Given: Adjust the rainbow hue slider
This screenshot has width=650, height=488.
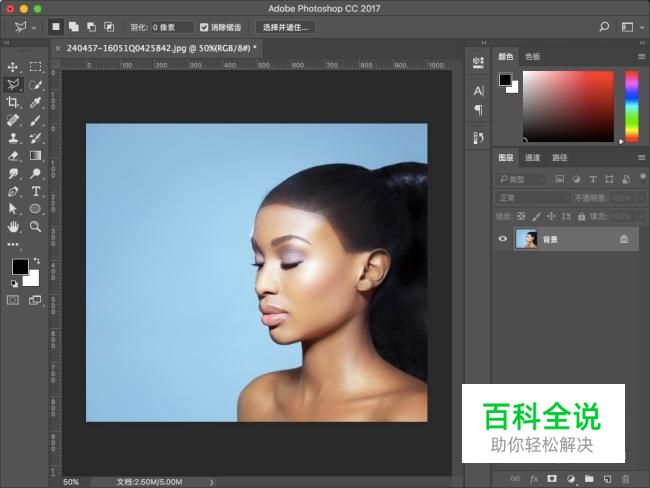Looking at the screenshot, I should click(x=632, y=106).
